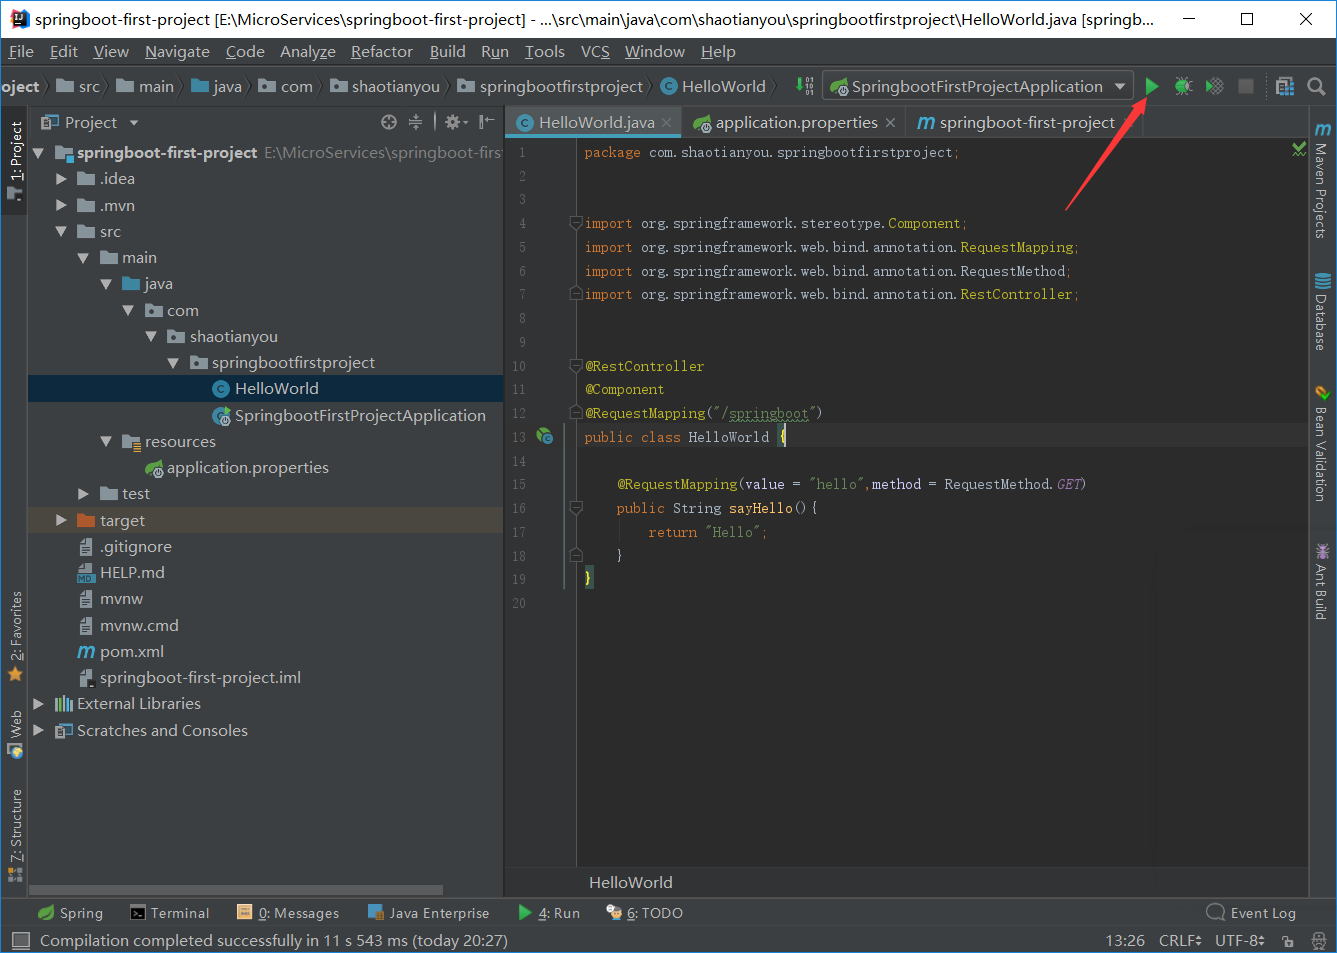The height and width of the screenshot is (953, 1337).
Task: Expand Scratches and Consoles node
Action: click(39, 730)
